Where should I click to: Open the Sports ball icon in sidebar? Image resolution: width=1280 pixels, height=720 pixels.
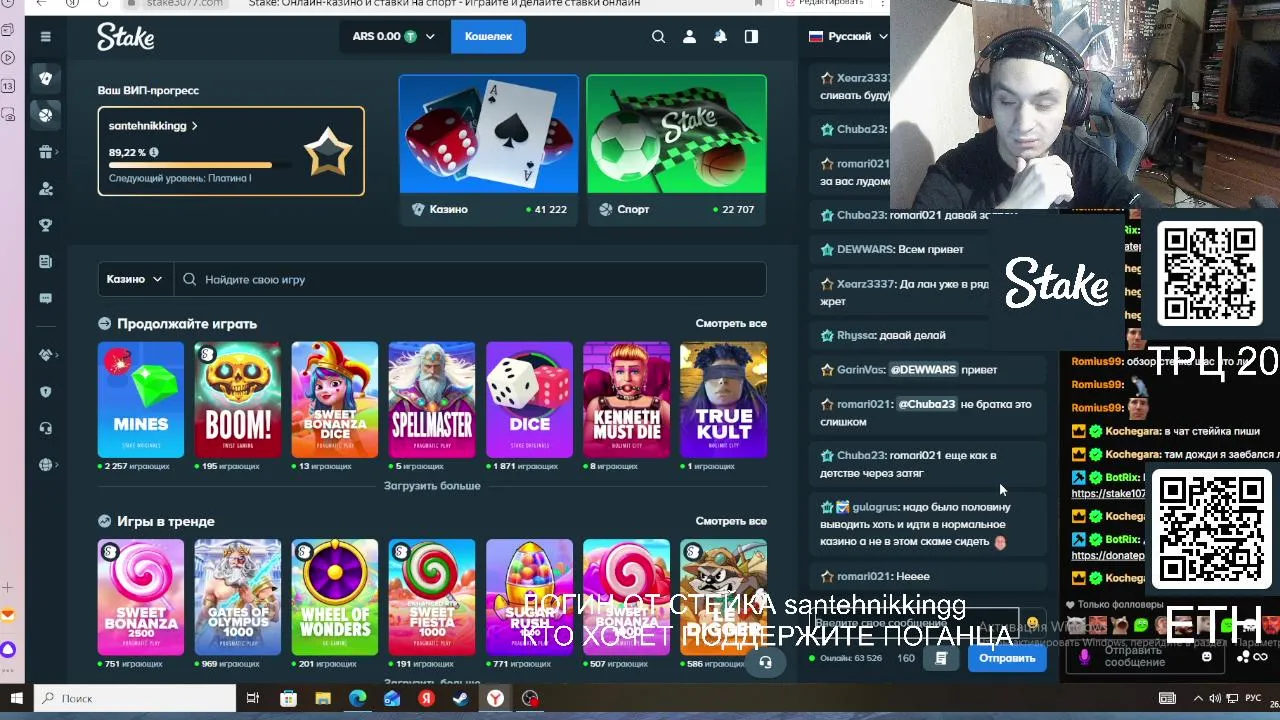[x=45, y=115]
